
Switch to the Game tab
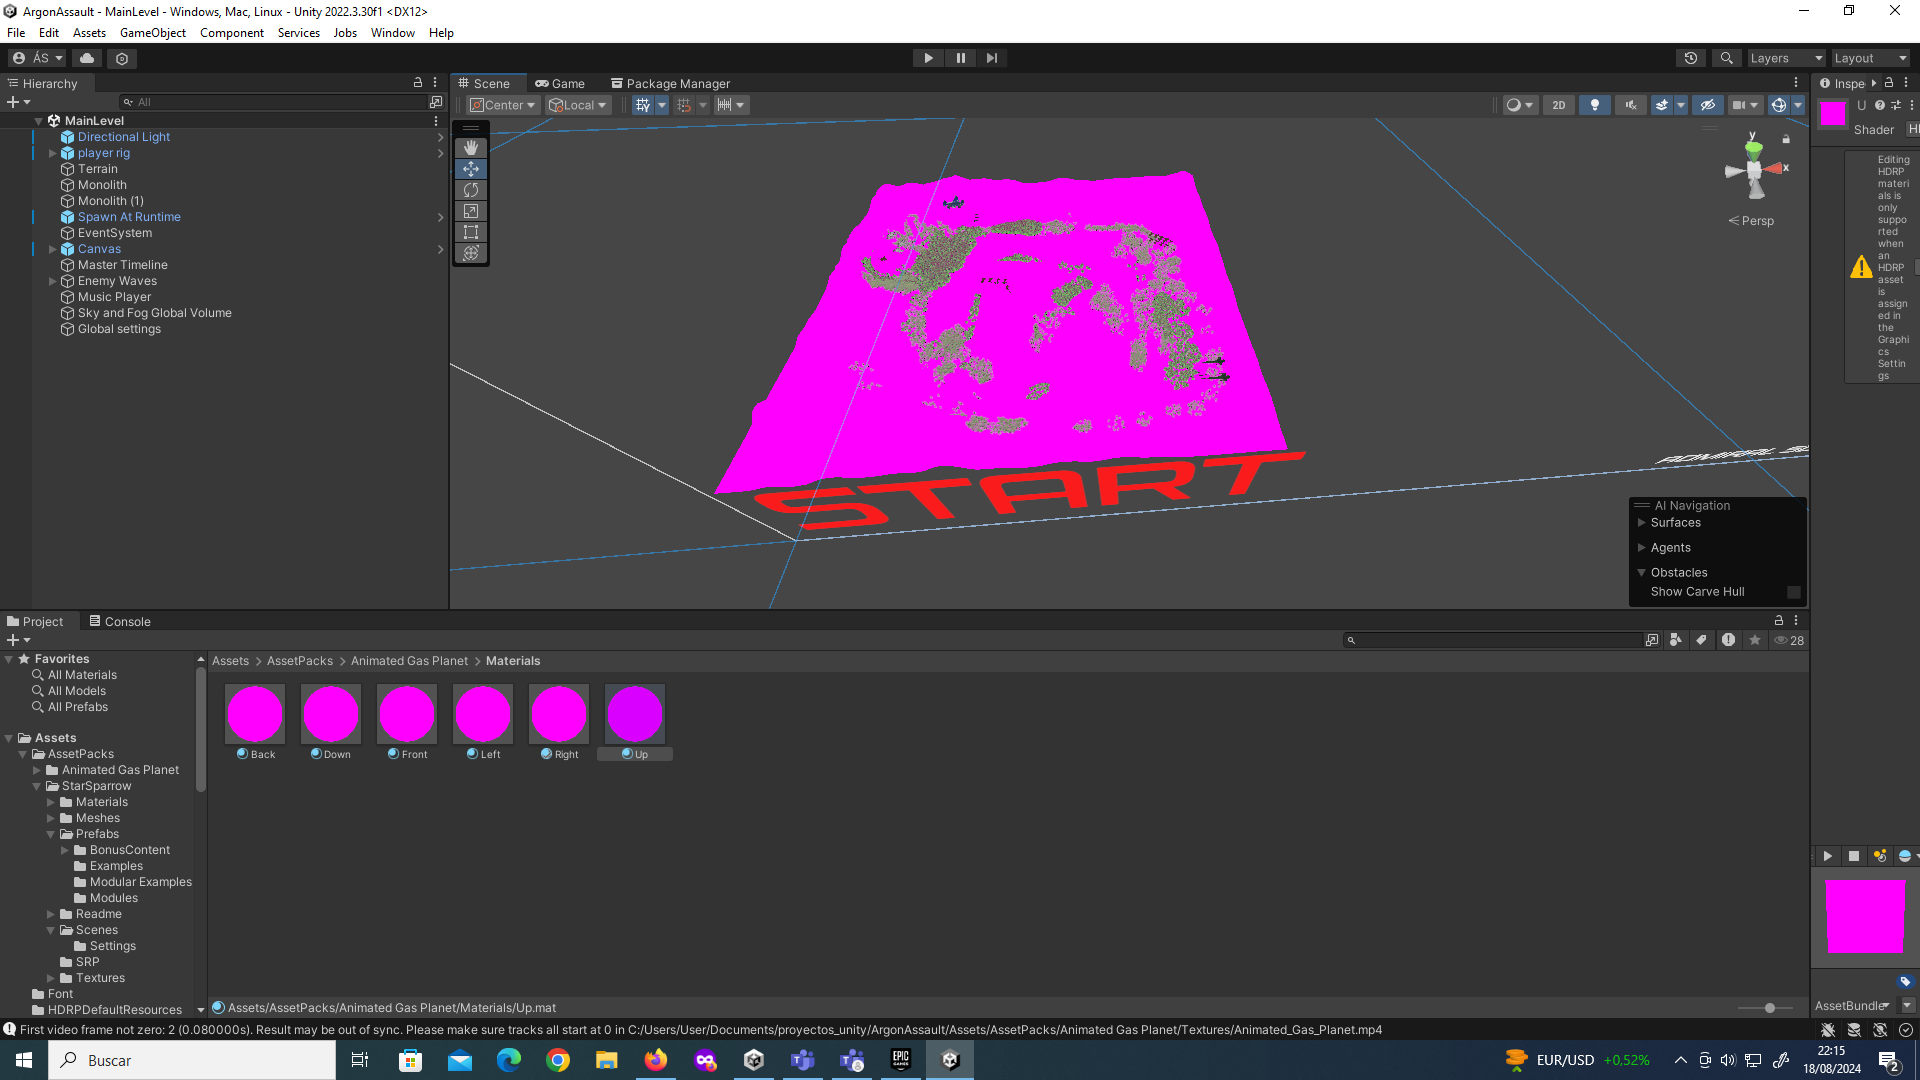pos(561,83)
